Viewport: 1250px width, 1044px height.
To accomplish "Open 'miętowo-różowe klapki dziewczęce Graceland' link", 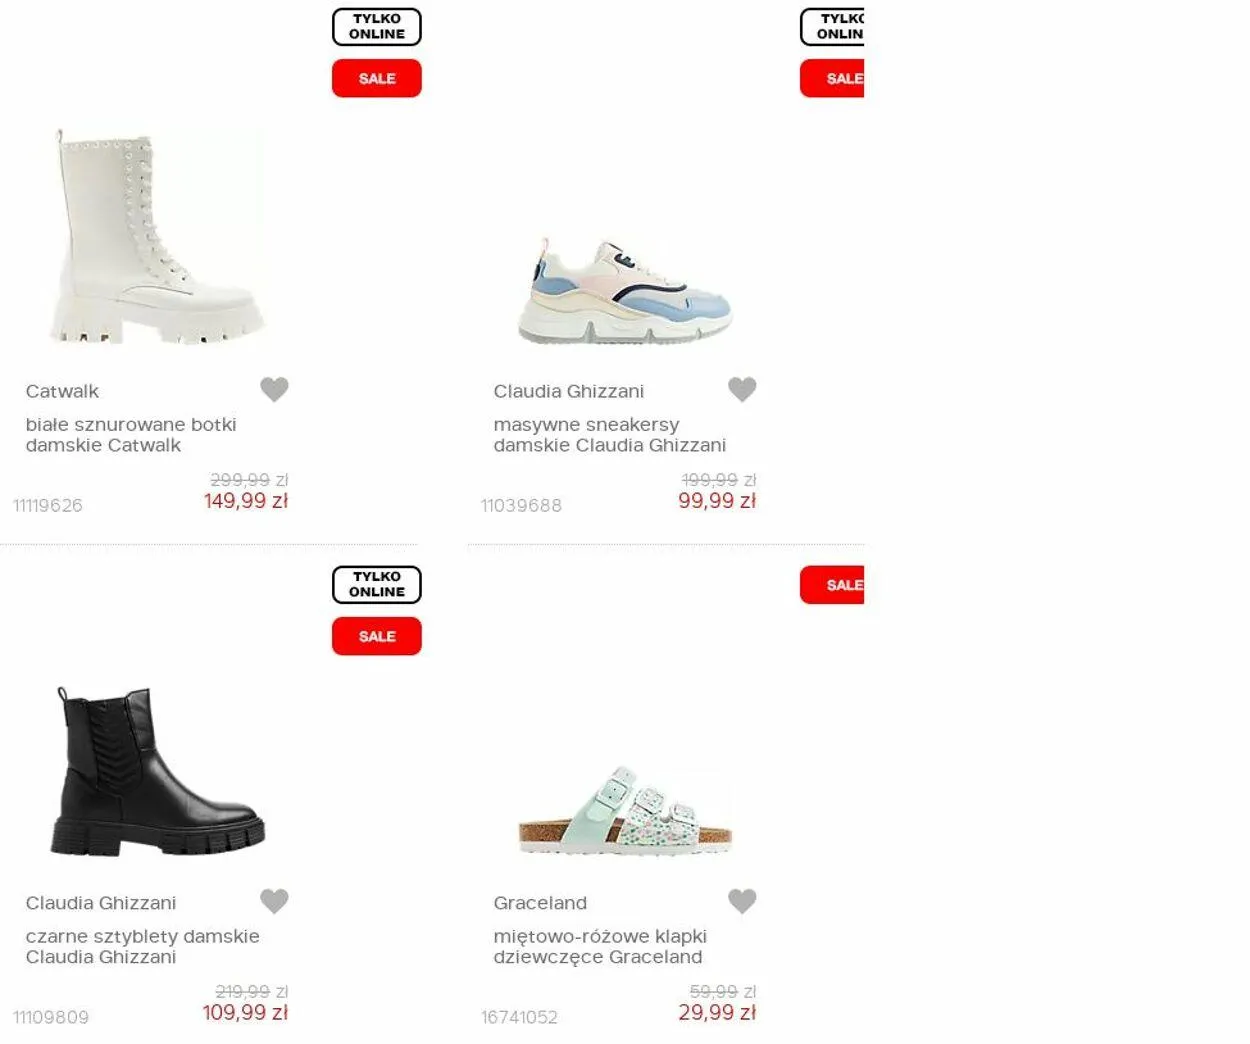I will point(600,947).
